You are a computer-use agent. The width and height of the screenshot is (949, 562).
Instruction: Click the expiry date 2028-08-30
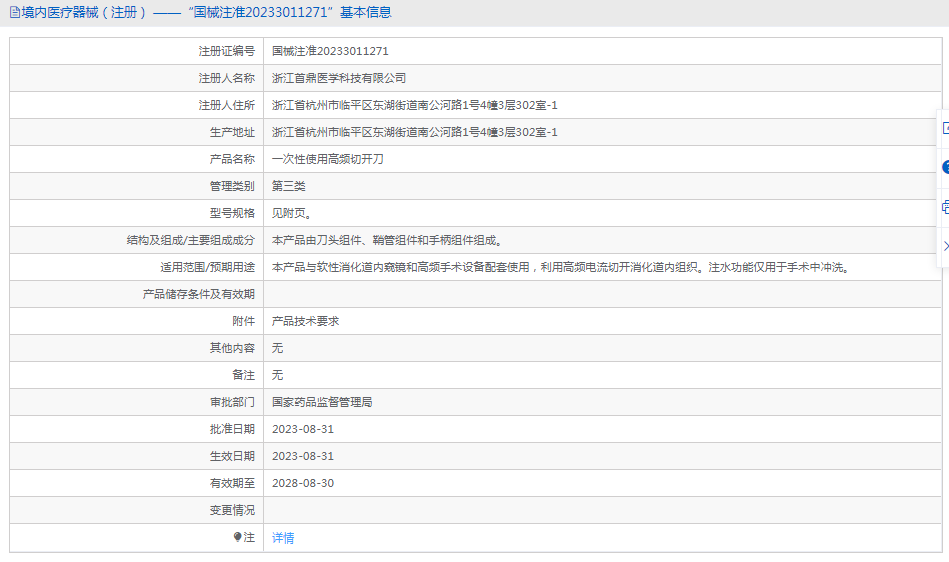[x=303, y=483]
